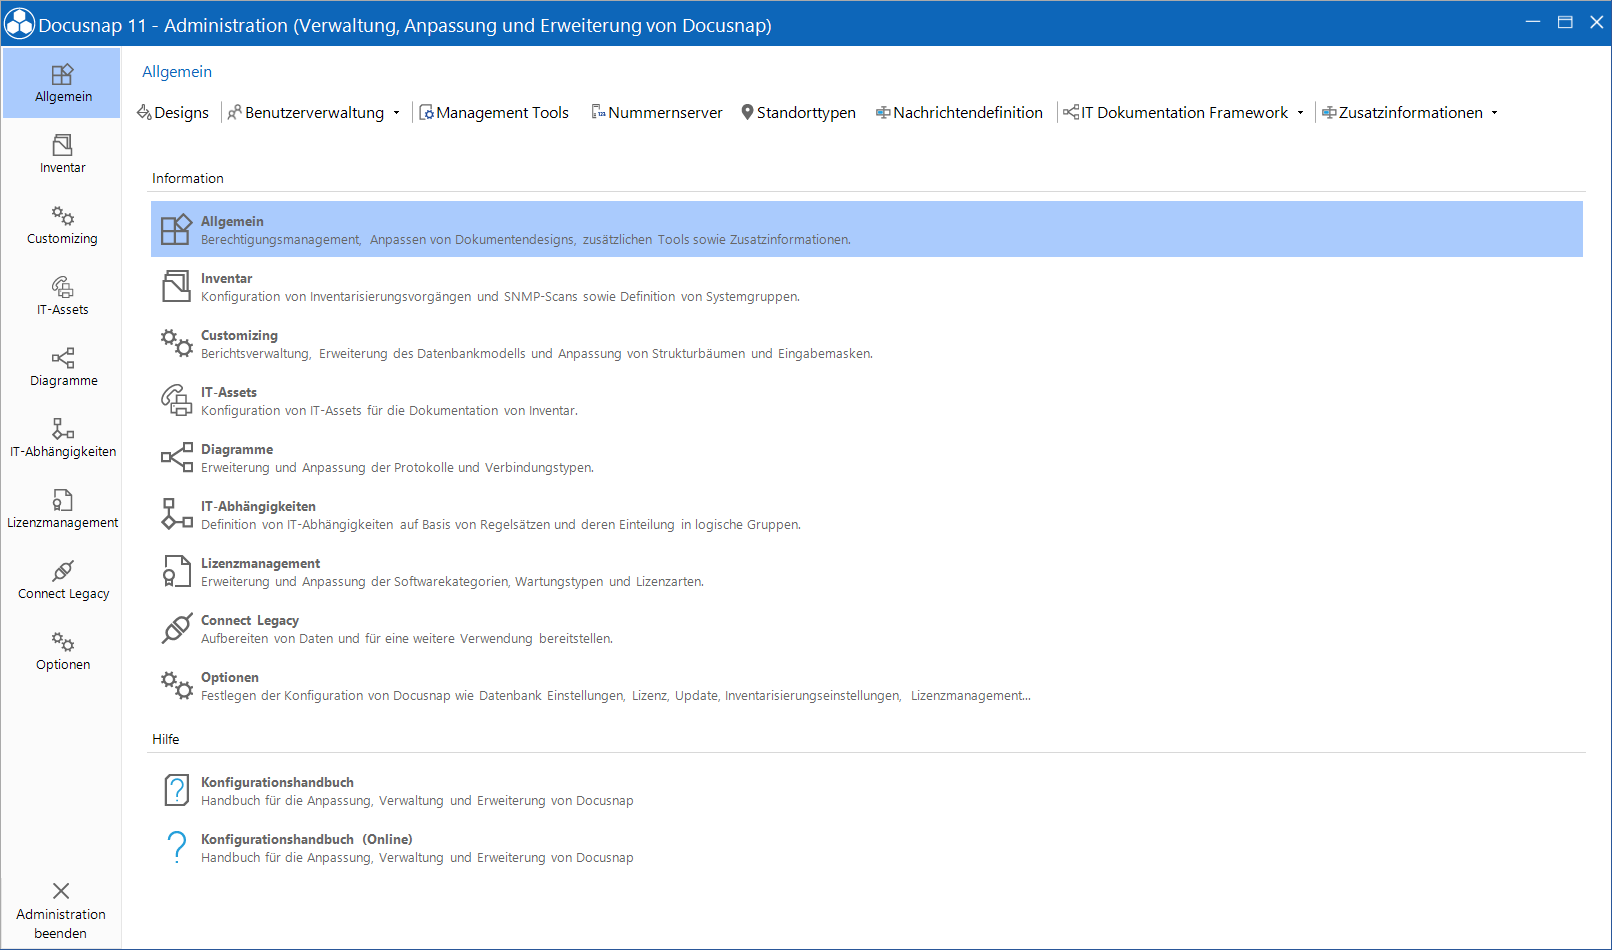Click the Inventar description about SNMP-Scans
1612x950 pixels.
click(x=500, y=297)
